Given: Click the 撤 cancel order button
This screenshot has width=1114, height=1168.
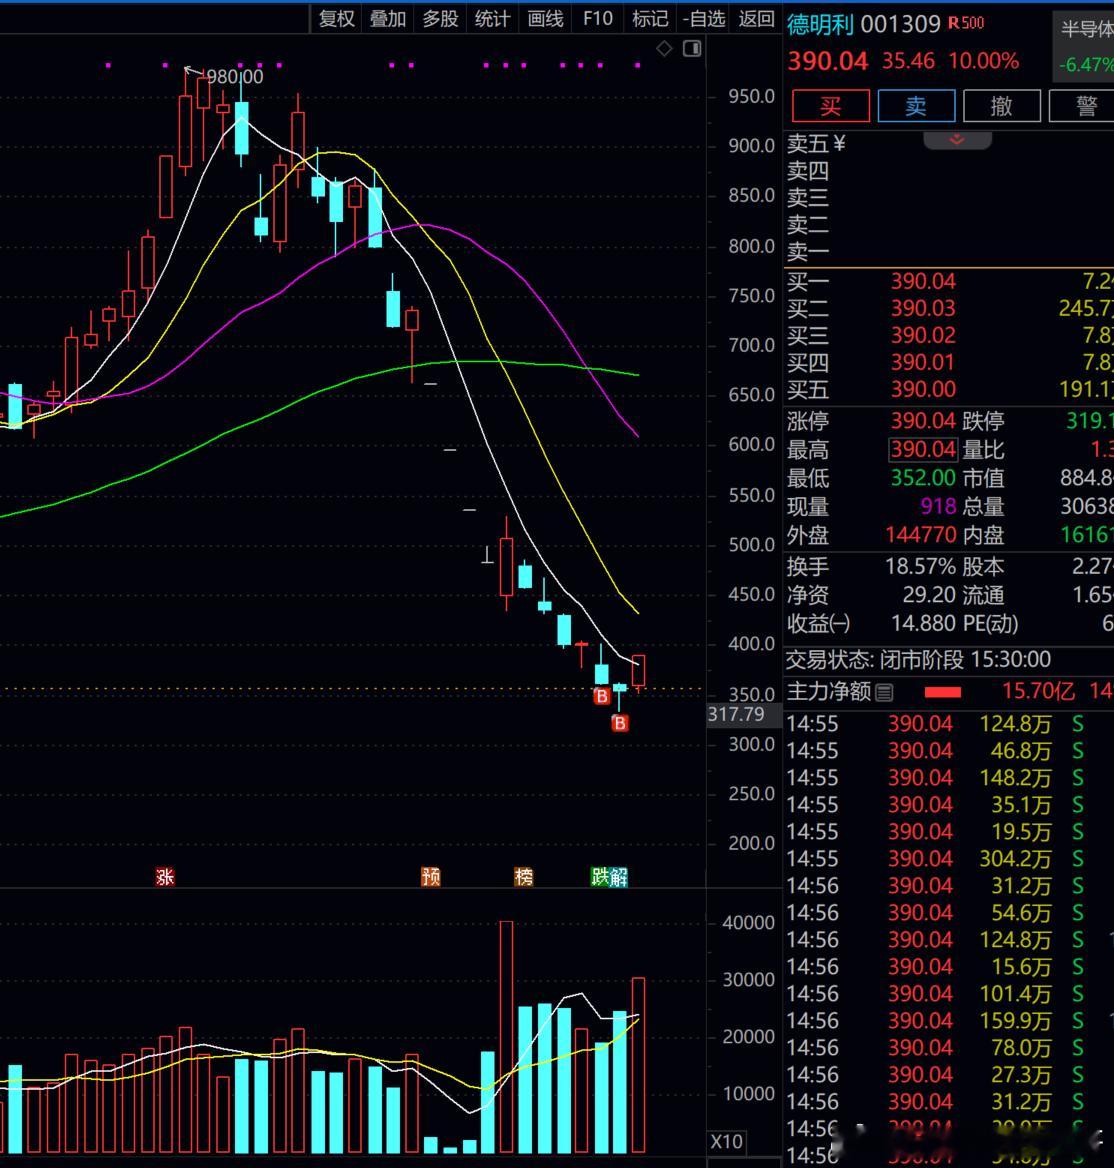Looking at the screenshot, I should point(1002,106).
